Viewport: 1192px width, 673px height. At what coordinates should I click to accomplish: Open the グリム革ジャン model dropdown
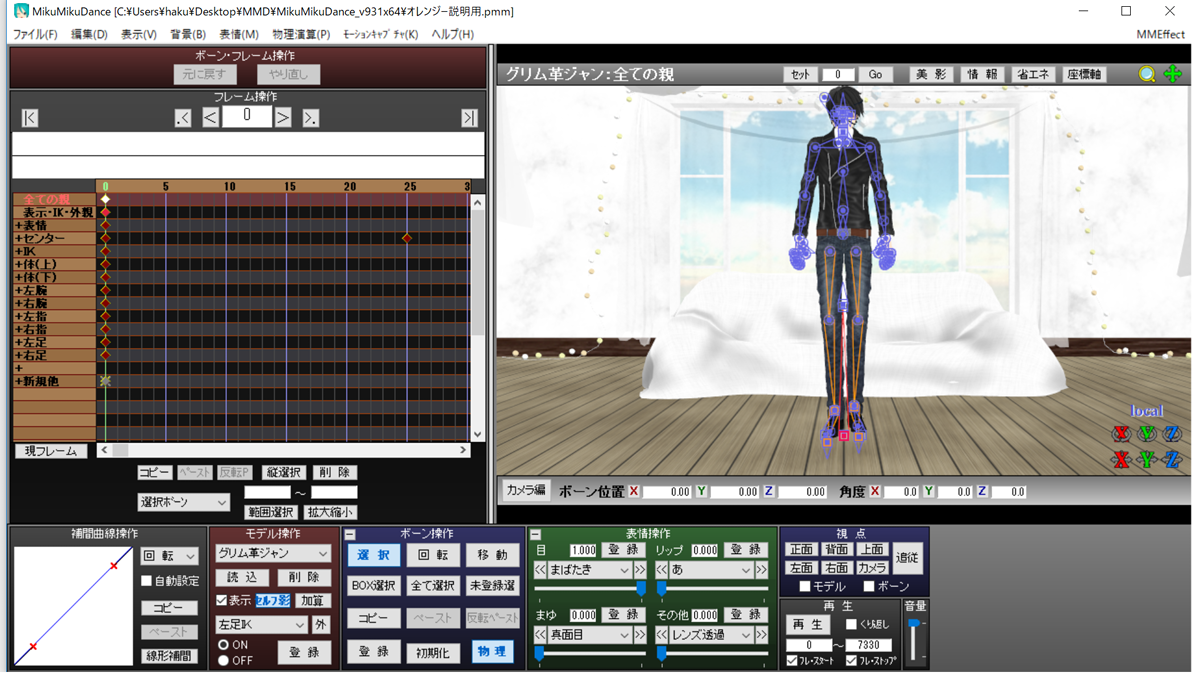click(x=273, y=554)
